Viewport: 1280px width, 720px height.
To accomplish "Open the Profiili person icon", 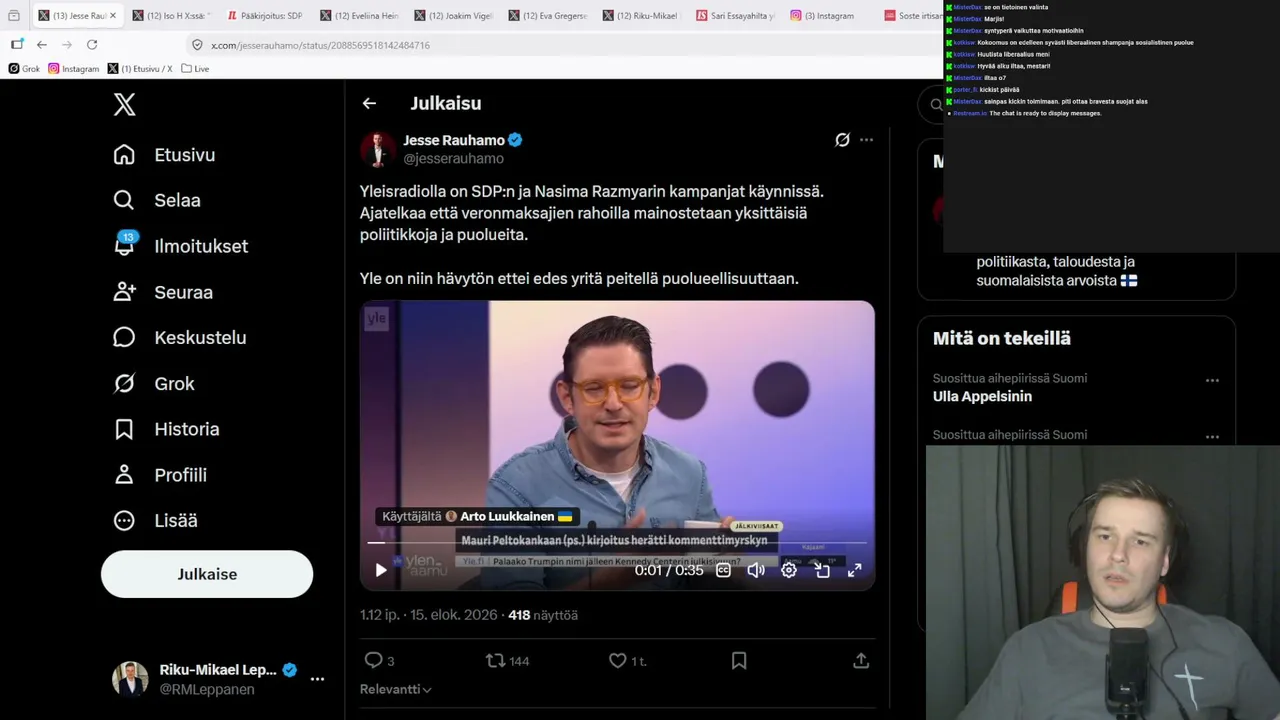I will [x=124, y=475].
